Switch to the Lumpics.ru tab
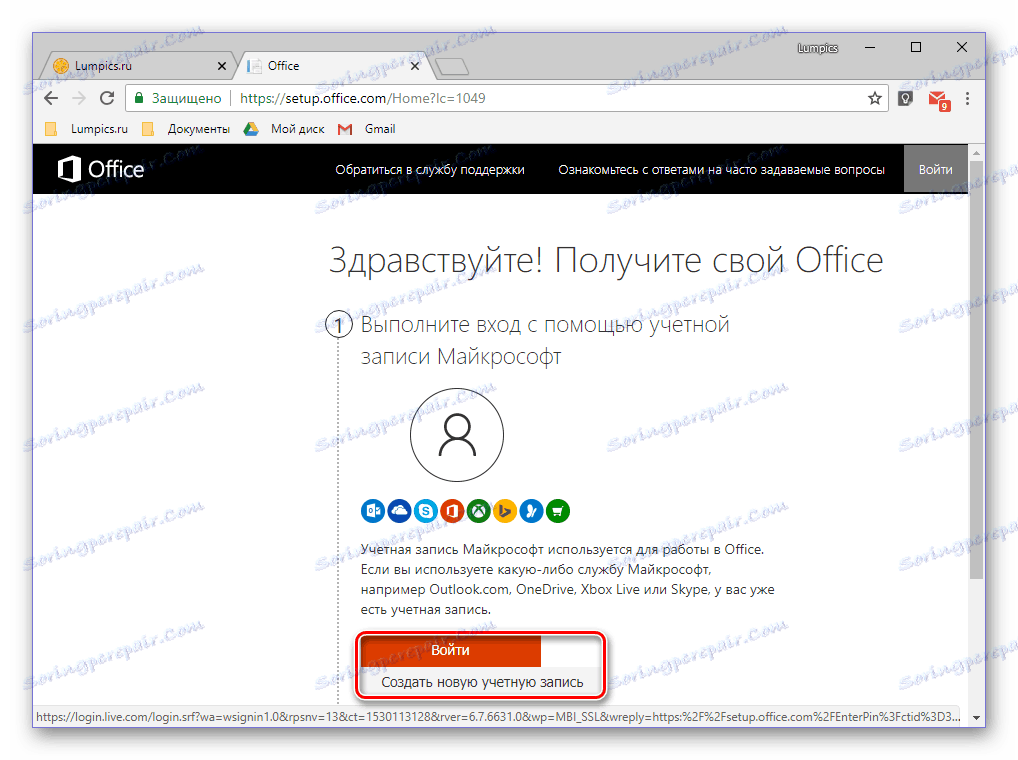 136,66
